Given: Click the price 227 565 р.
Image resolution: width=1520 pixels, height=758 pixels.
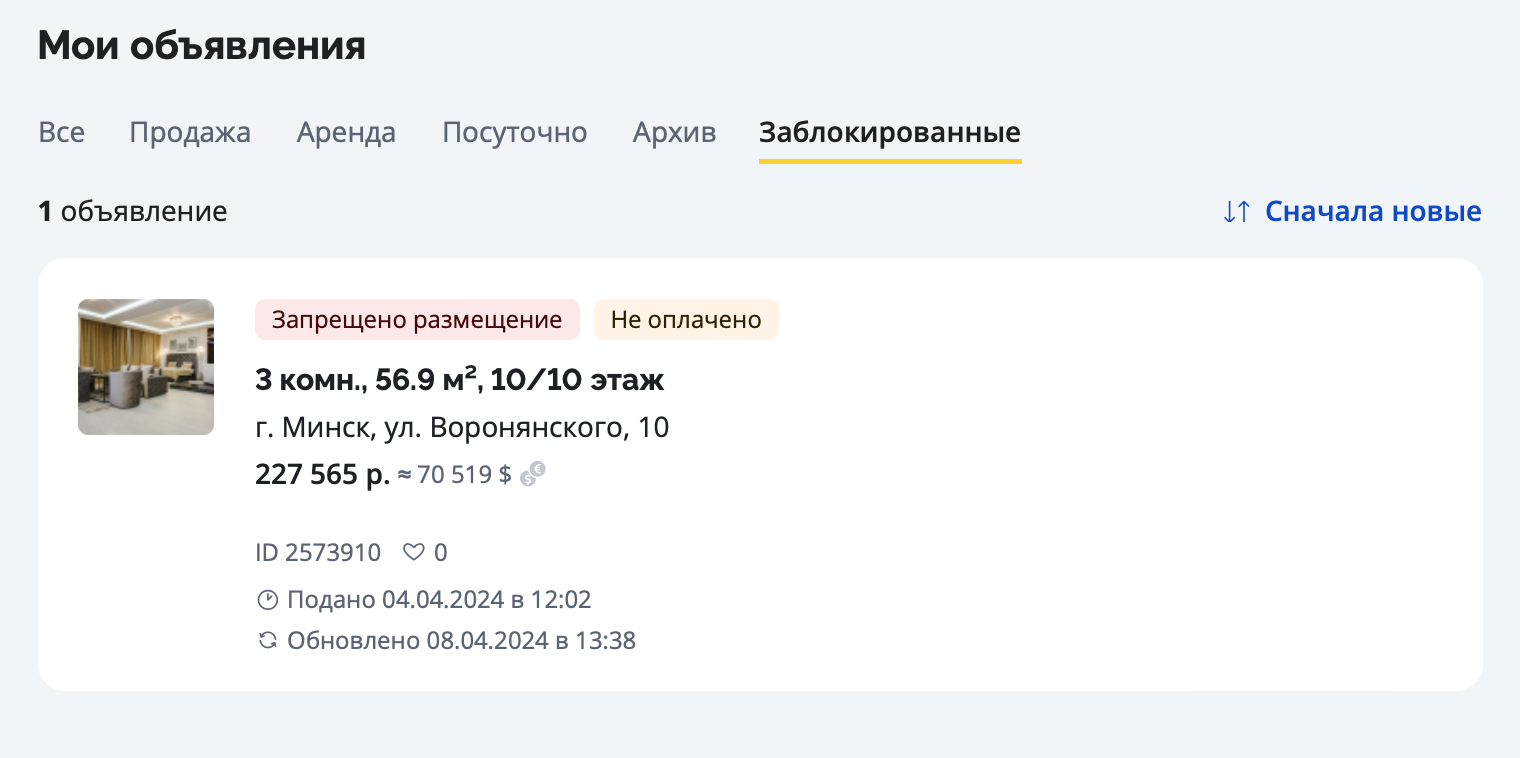Looking at the screenshot, I should 322,474.
